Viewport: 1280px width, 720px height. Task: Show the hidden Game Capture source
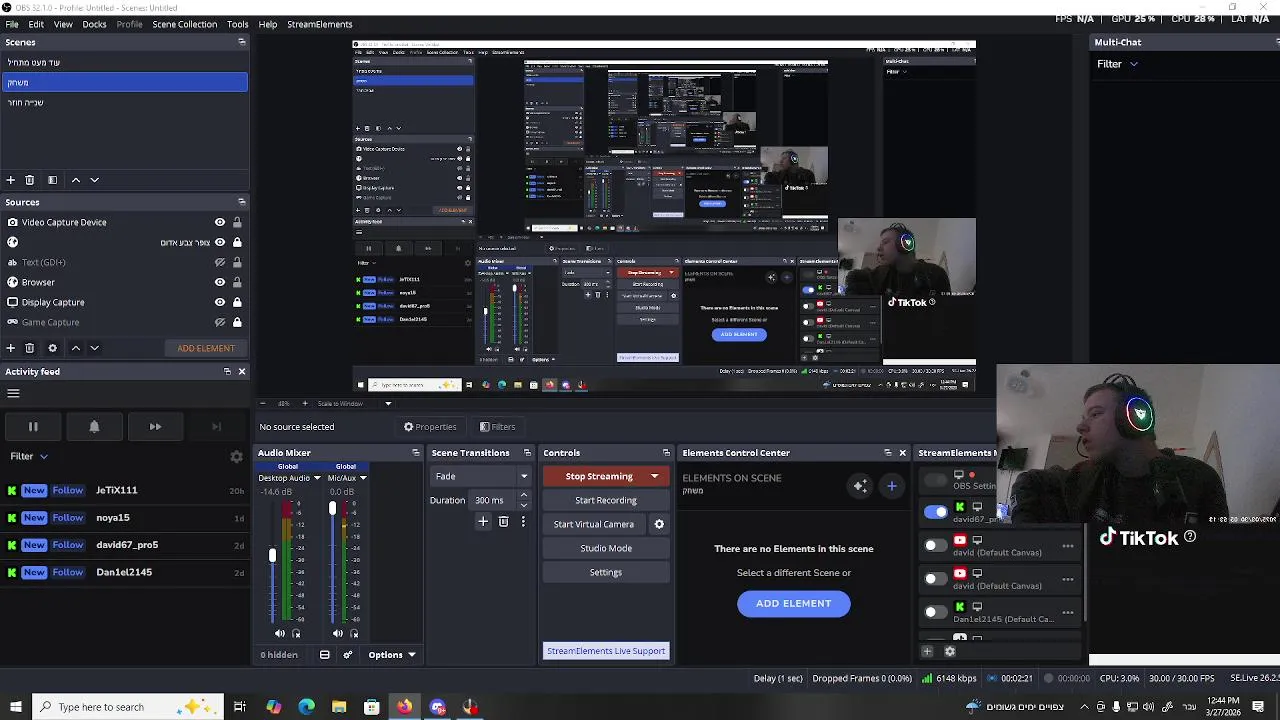click(x=220, y=322)
